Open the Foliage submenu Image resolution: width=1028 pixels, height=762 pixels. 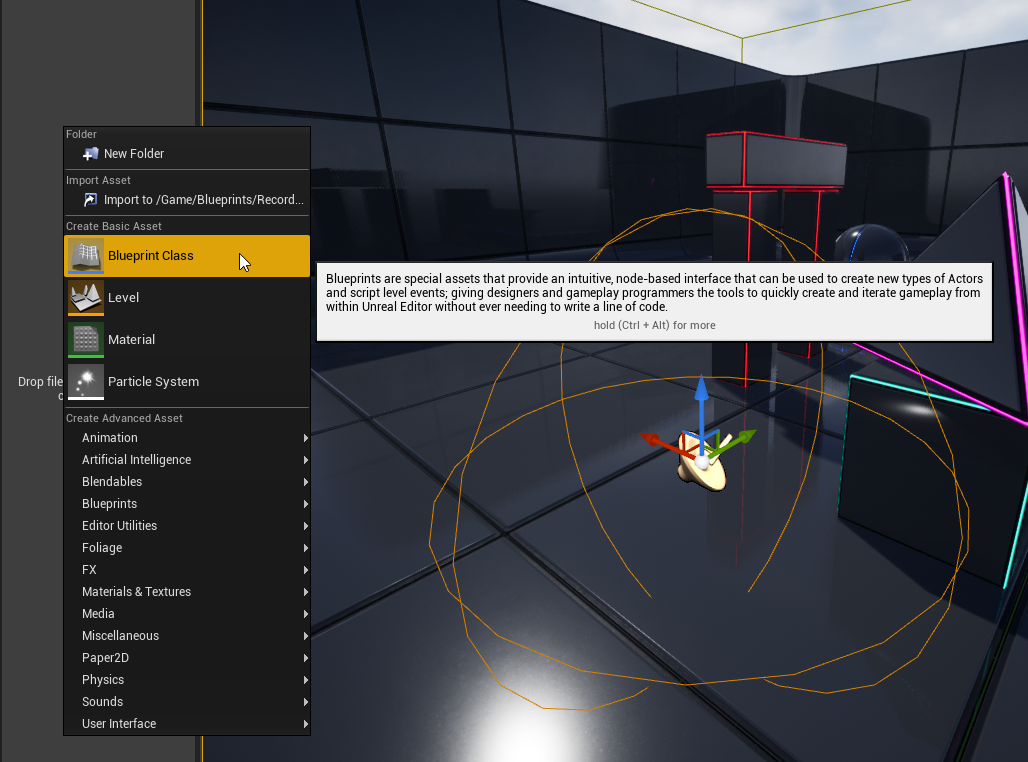point(187,548)
